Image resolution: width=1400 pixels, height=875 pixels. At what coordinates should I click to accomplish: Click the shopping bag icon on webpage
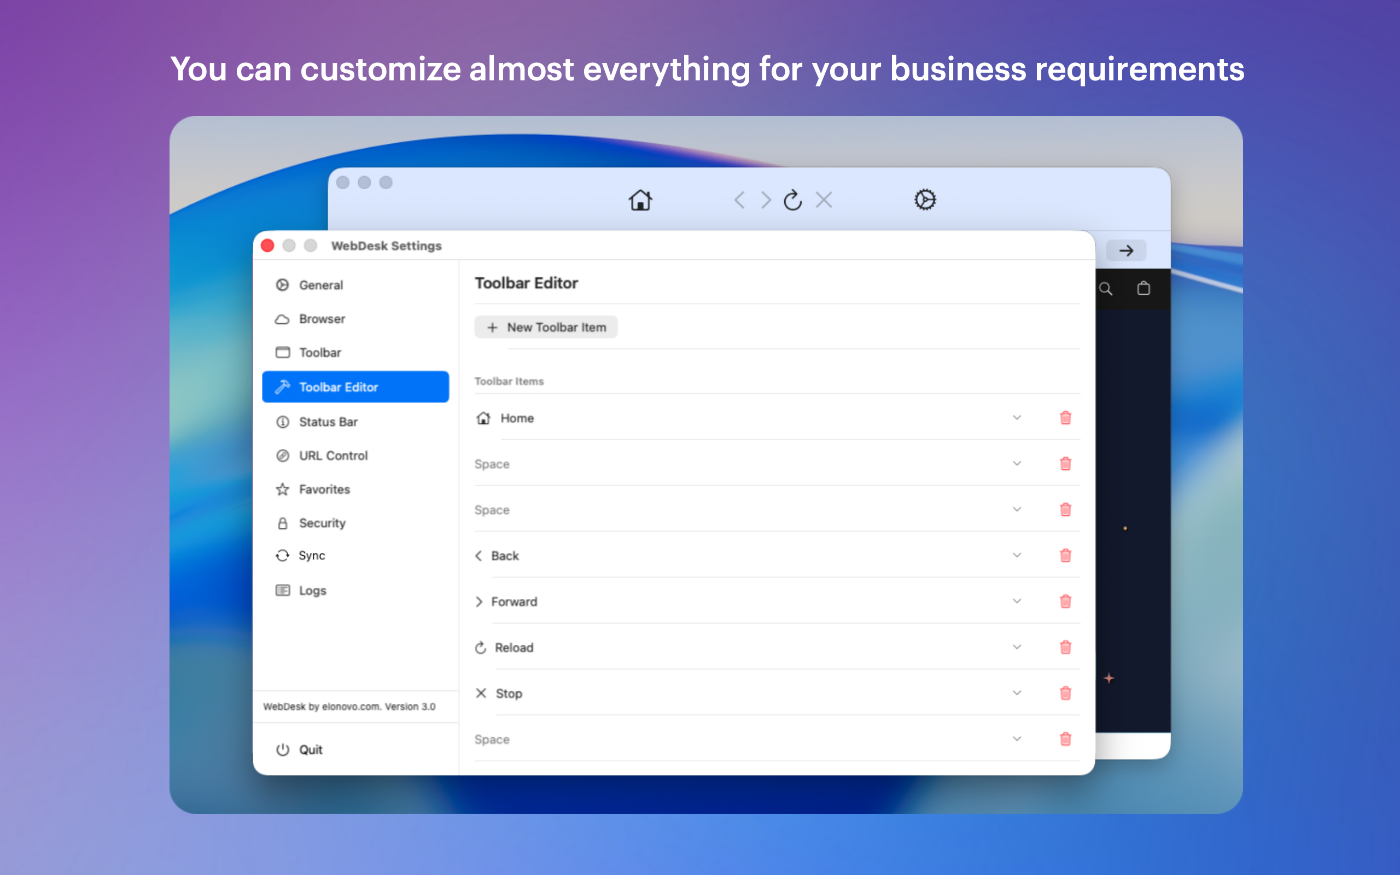(1144, 289)
